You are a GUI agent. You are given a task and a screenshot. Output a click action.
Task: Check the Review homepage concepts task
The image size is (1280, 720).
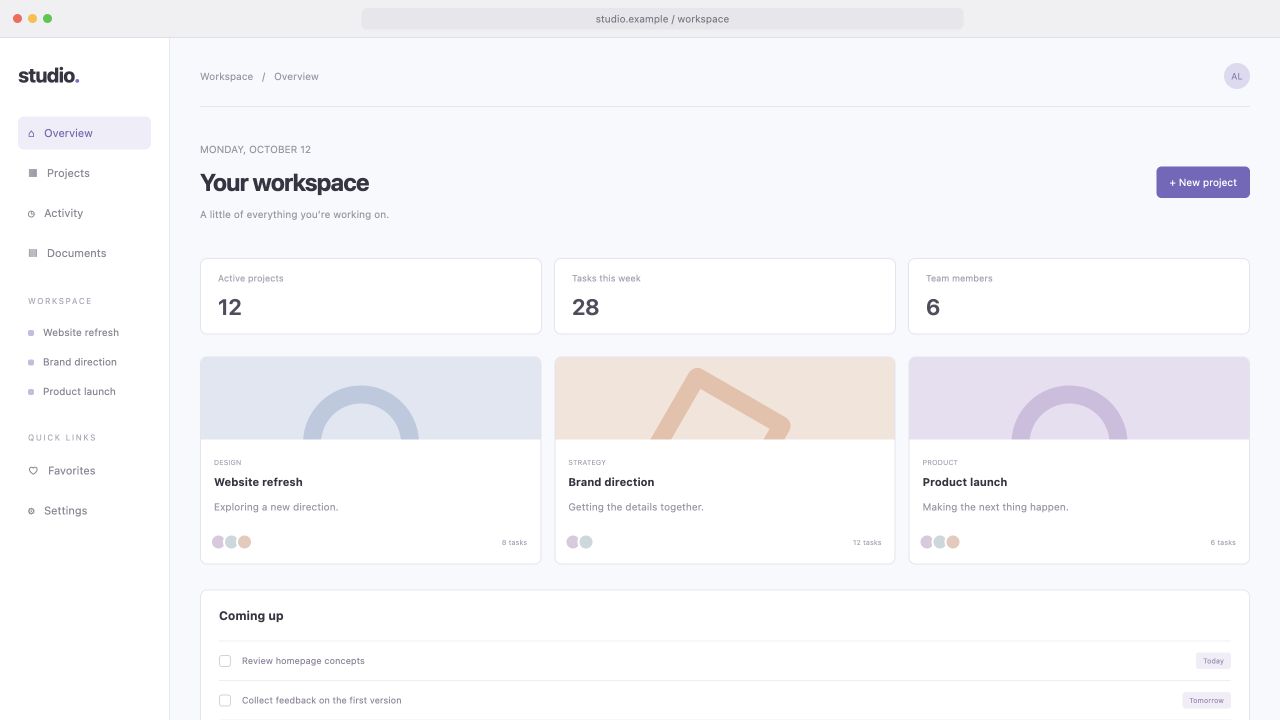pos(225,661)
